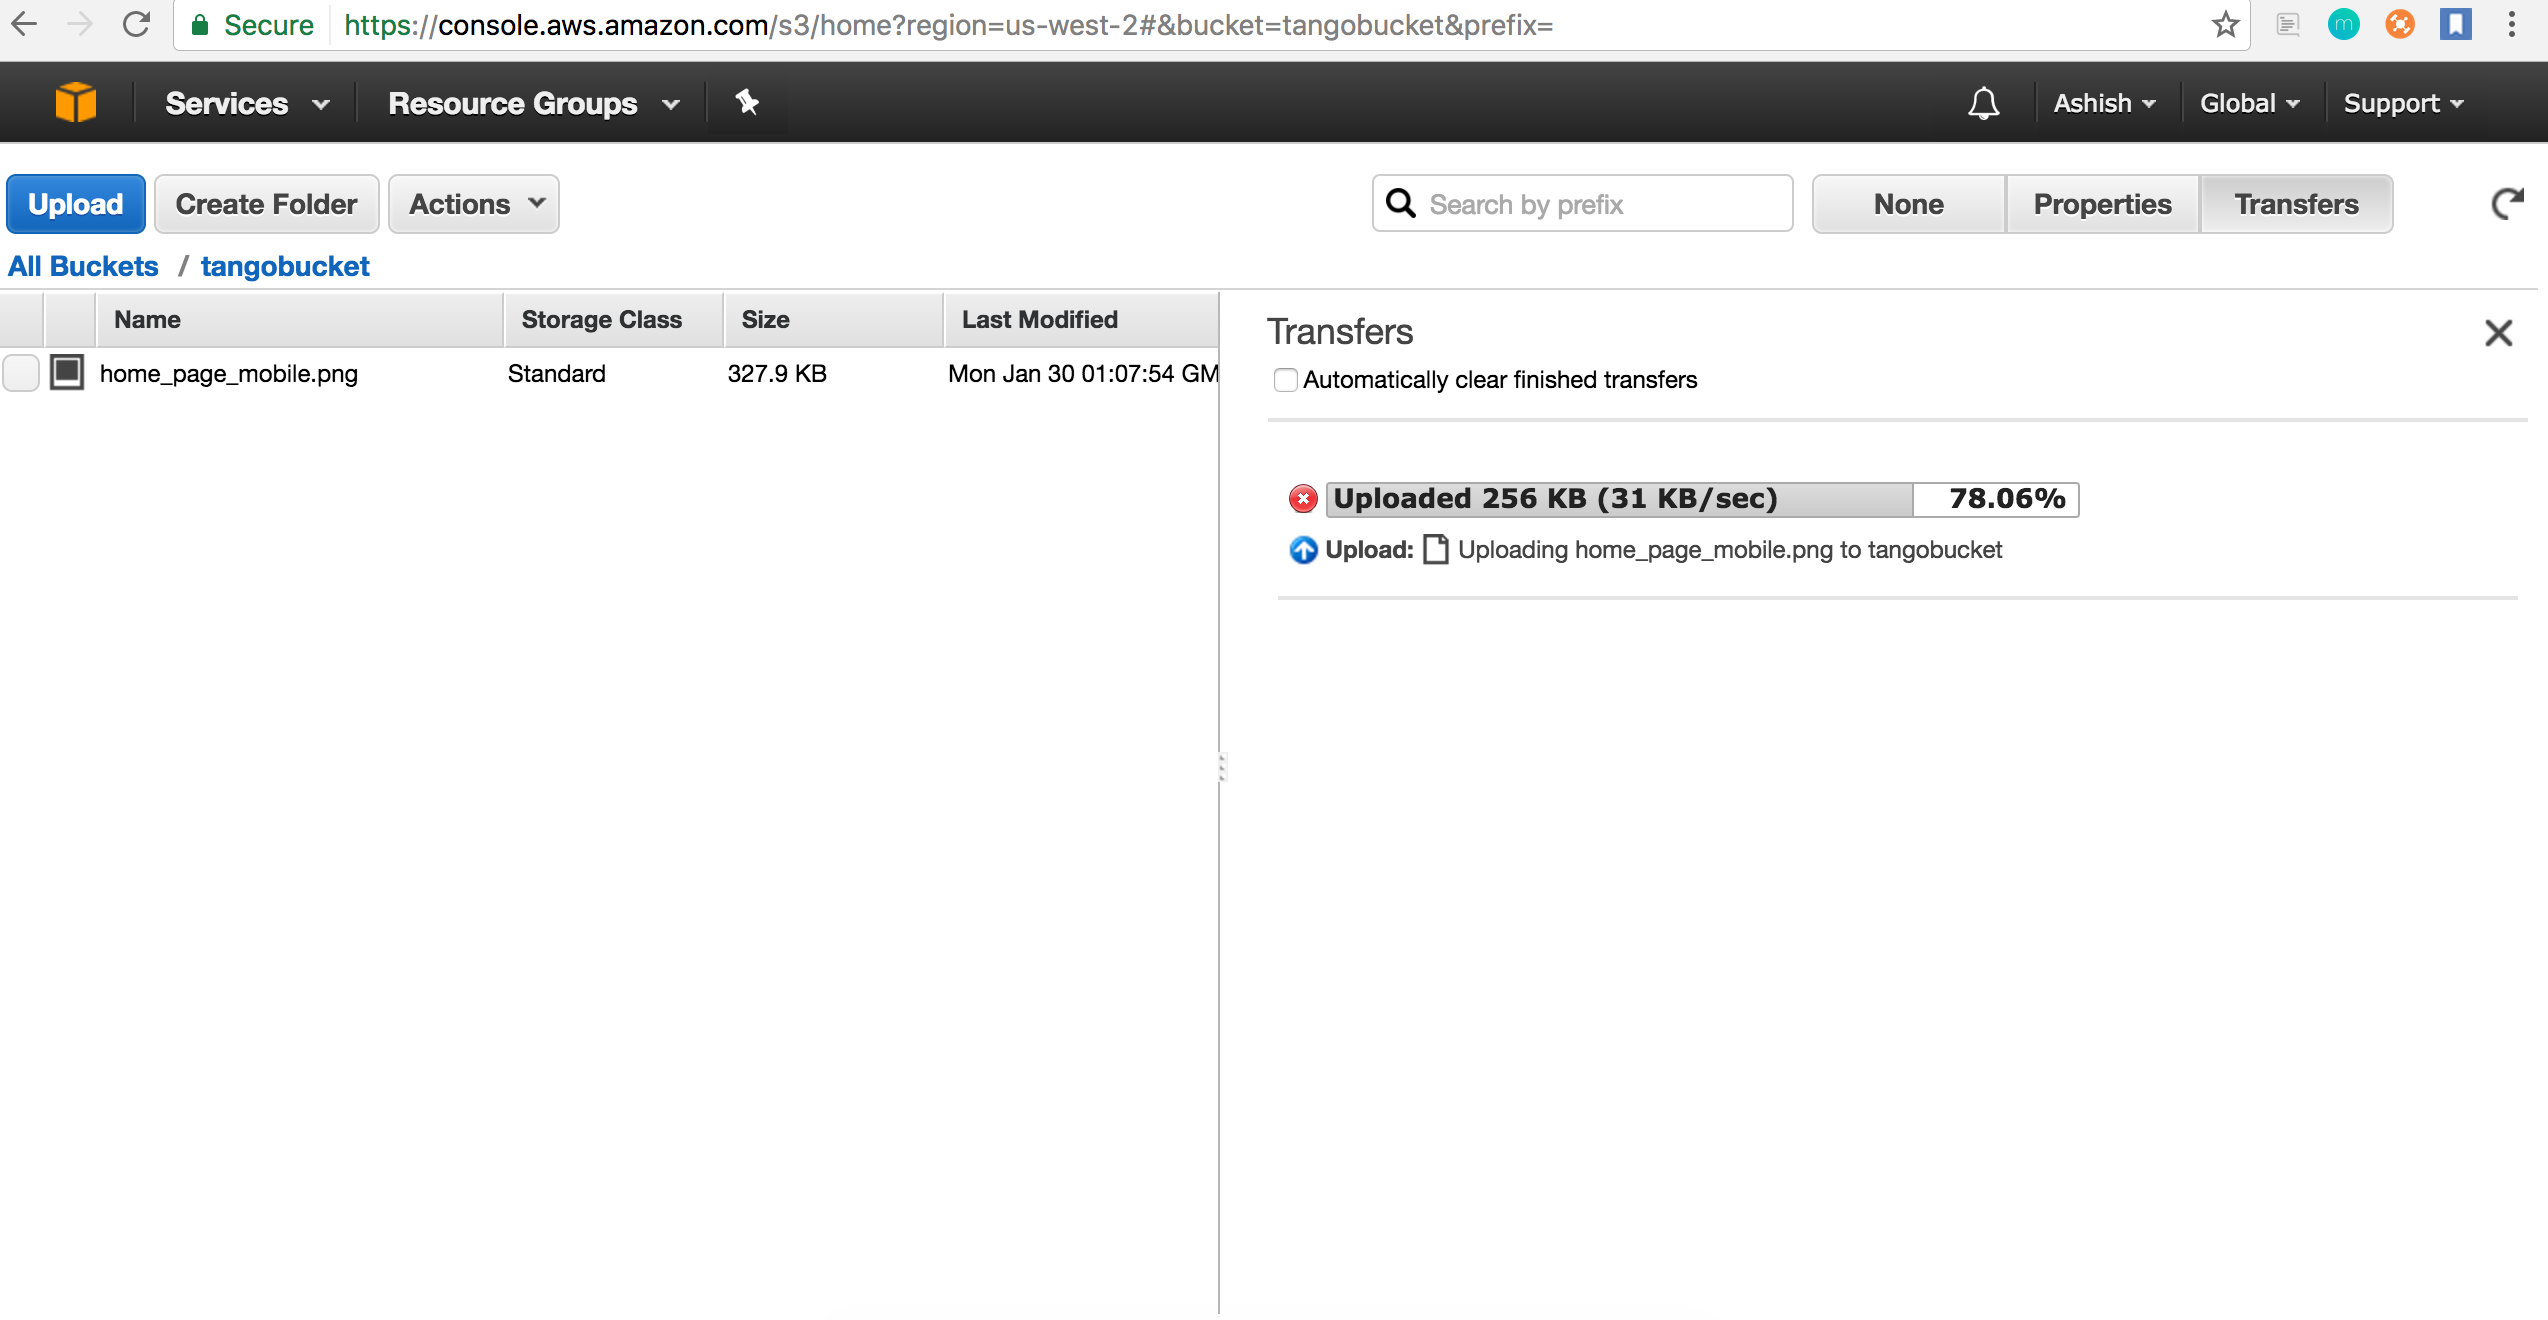Screen dimensions: 2548x1320
Task: Click the Mon Jan 30 01:07:54 date cell
Action: coord(1083,374)
